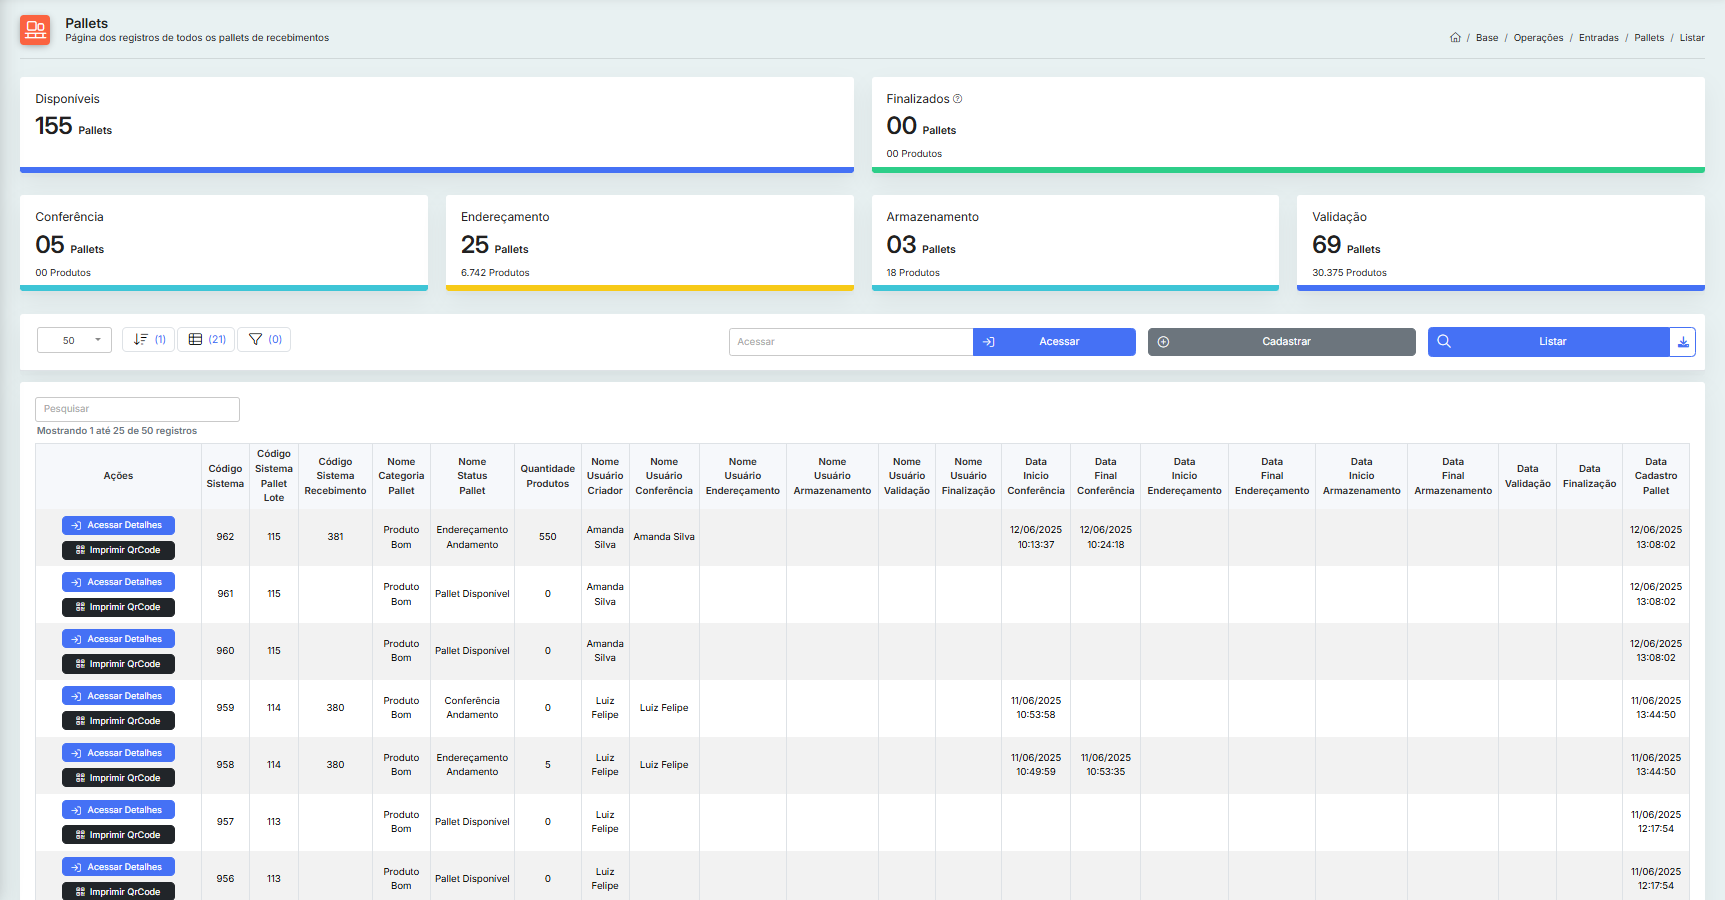1725x900 pixels.
Task: Open Operações in the breadcrumb
Action: coord(1538,38)
